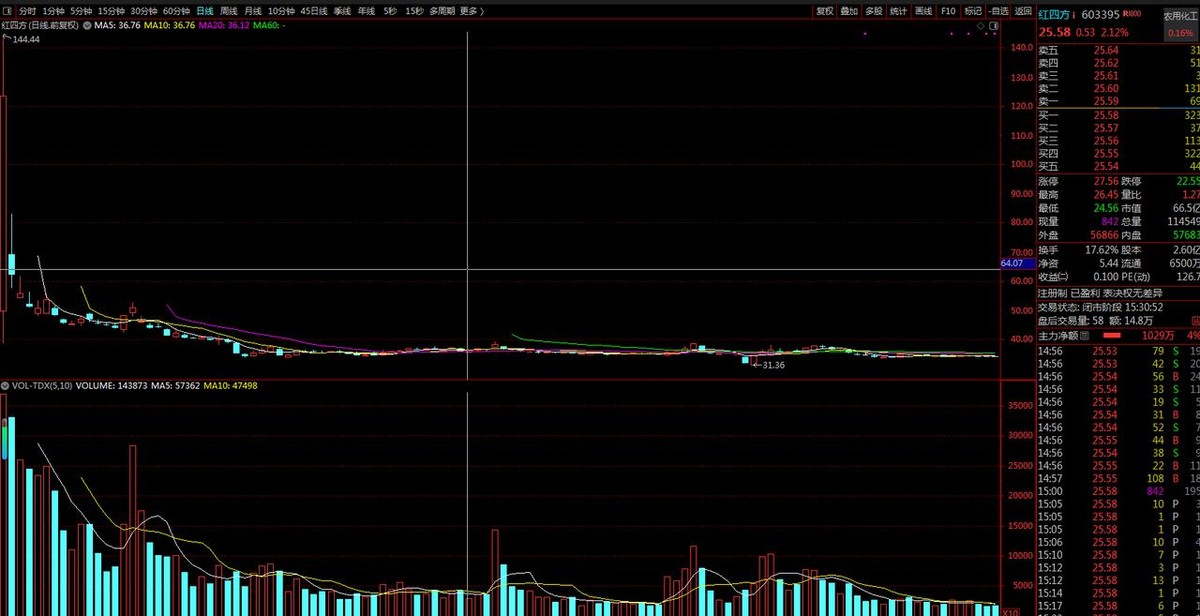Click the 叠加 overlay button
This screenshot has height=616, width=1200.
(x=849, y=11)
